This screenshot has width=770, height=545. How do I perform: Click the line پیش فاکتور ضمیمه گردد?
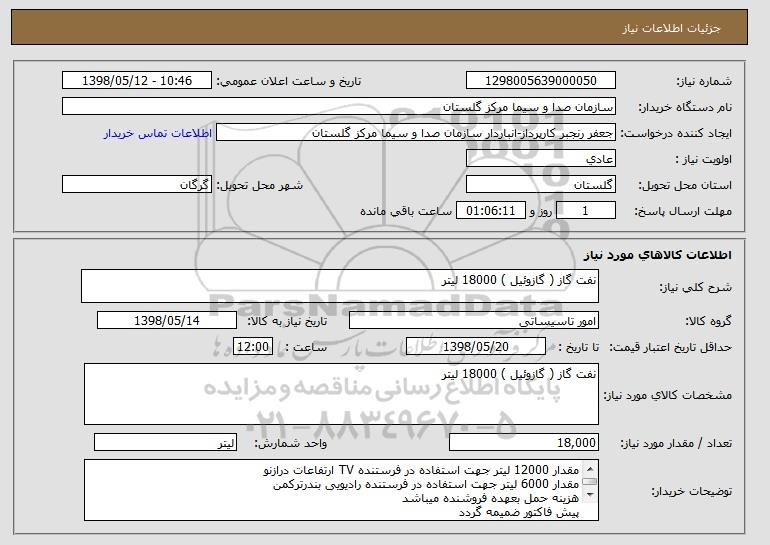519,513
